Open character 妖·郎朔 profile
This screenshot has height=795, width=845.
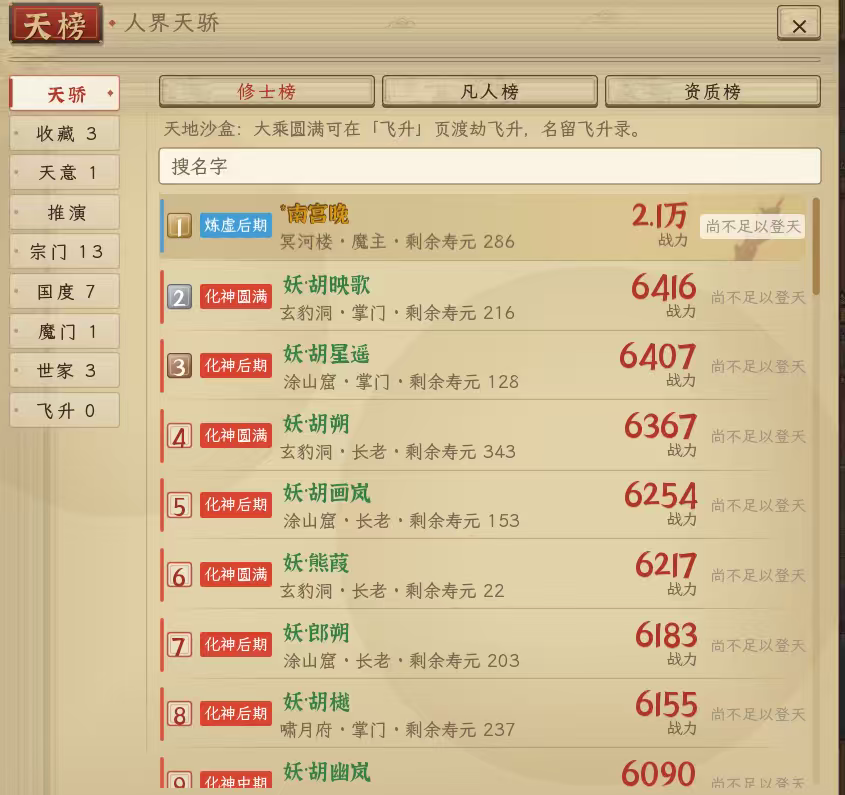coord(316,633)
